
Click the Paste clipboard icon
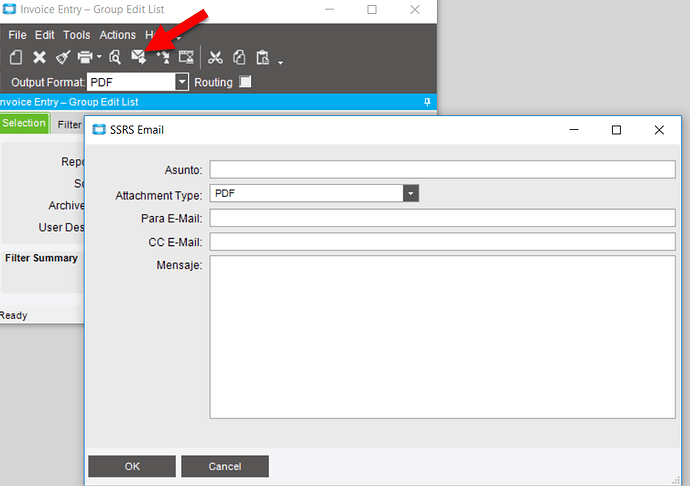tap(263, 57)
